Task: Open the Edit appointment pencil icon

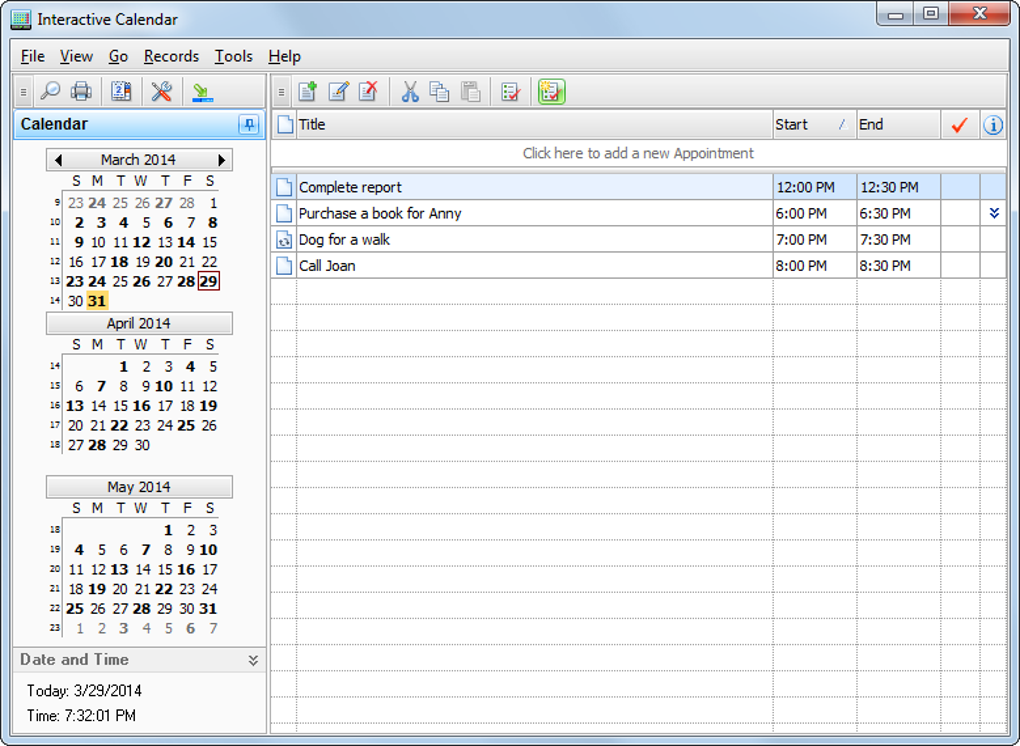Action: coord(338,91)
